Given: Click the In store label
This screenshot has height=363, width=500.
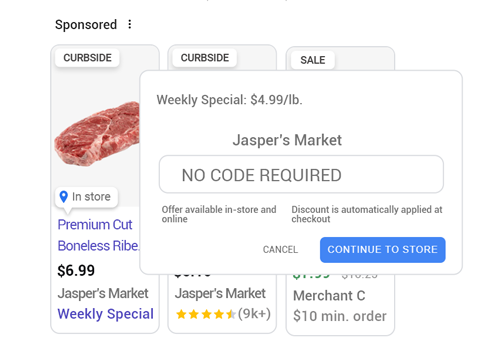Looking at the screenshot, I should (91, 197).
